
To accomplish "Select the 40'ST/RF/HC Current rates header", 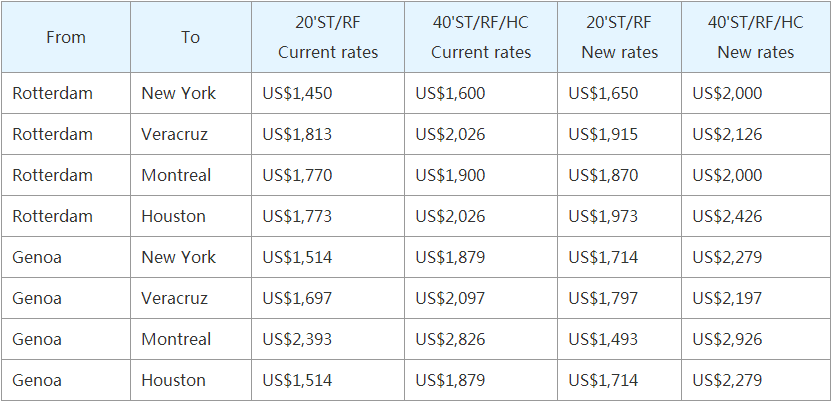I will pos(481,38).
